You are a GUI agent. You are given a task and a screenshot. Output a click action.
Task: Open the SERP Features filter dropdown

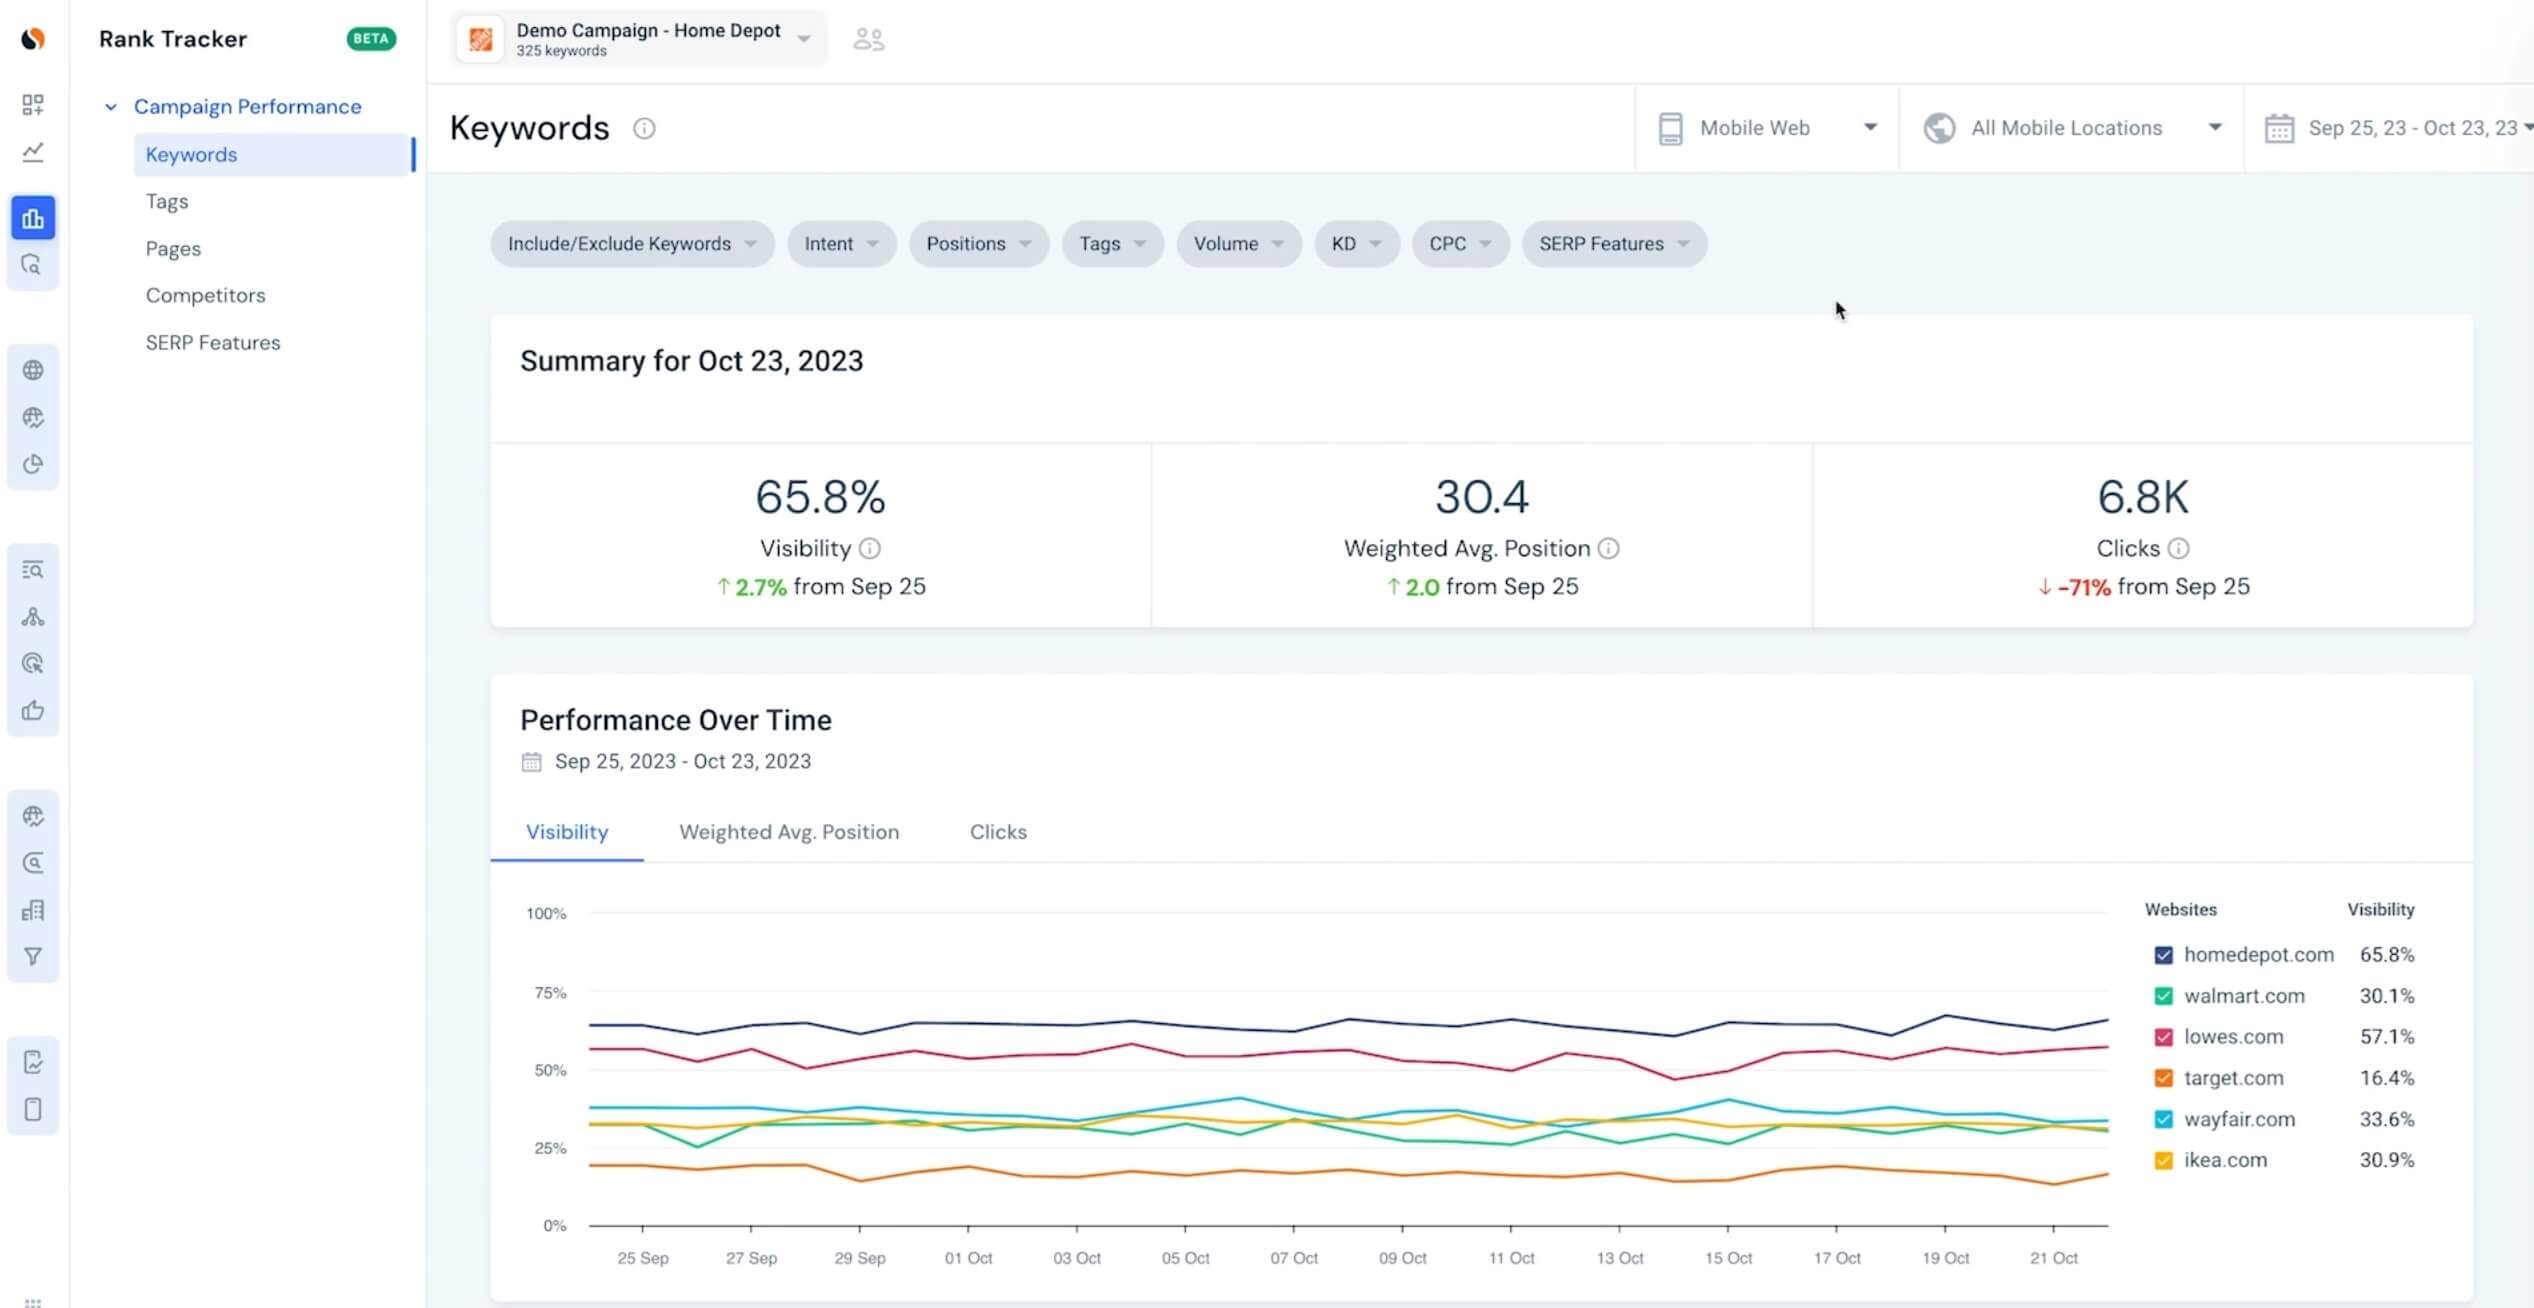point(1614,244)
